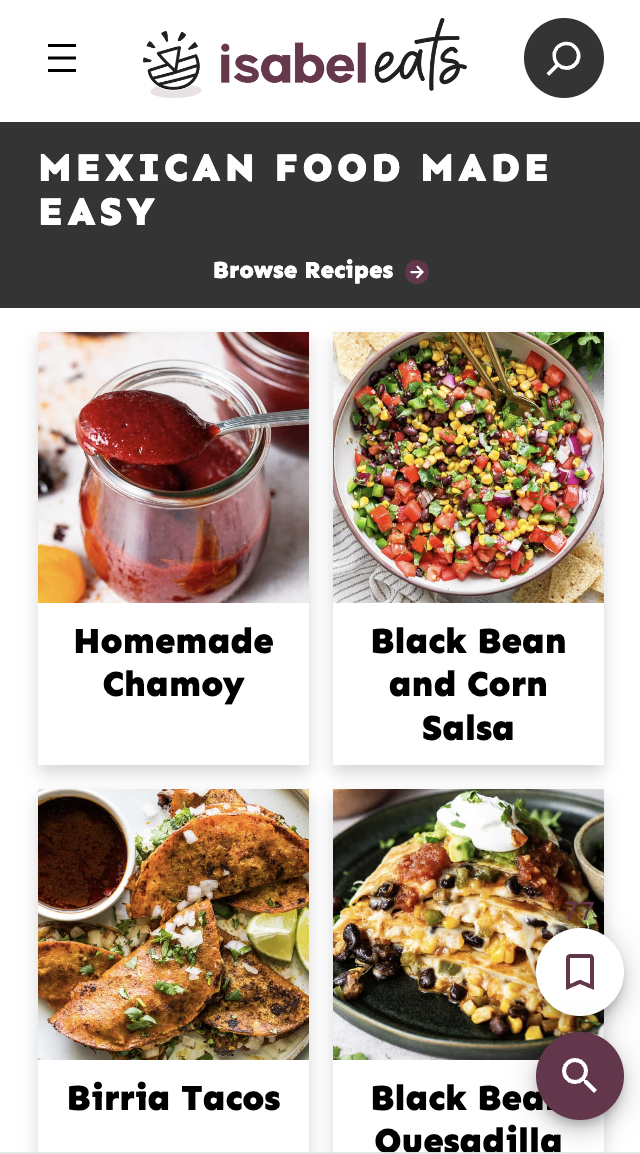Click the isabel eats wordmark text
640x1154 pixels.
coord(343,59)
